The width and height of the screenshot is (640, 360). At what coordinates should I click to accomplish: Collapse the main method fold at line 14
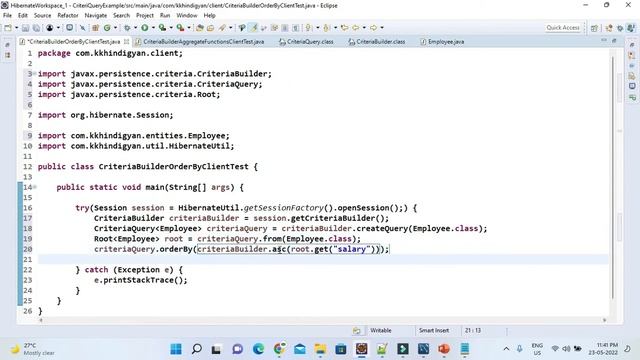[x=35, y=187]
